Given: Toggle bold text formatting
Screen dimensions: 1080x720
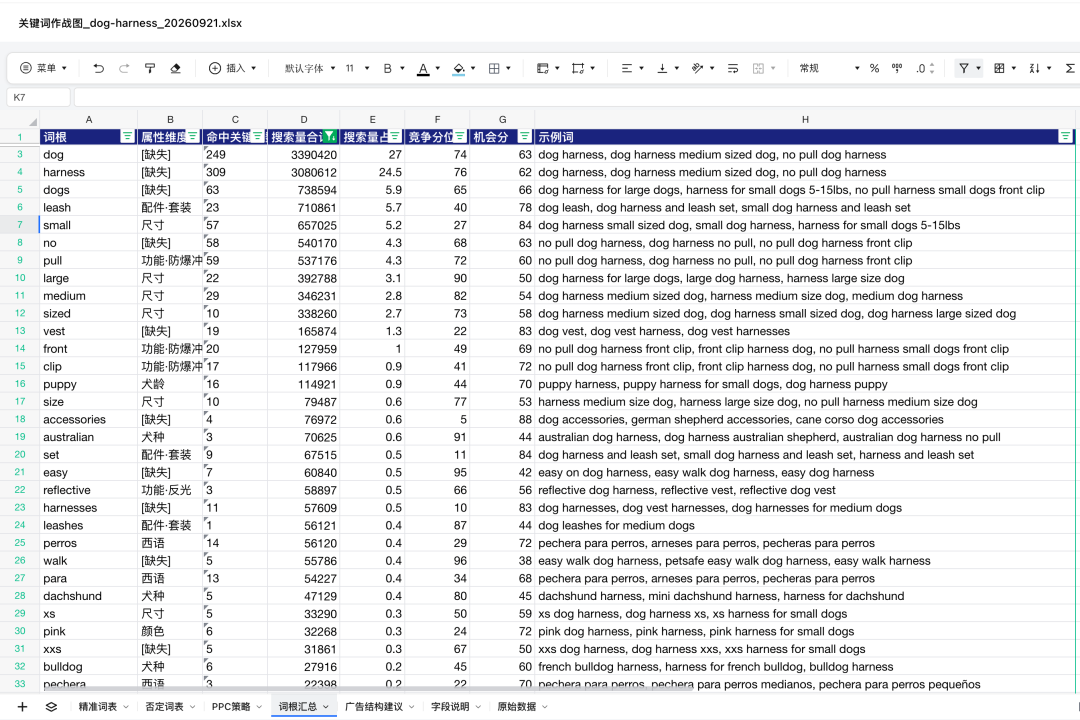Looking at the screenshot, I should 388,68.
